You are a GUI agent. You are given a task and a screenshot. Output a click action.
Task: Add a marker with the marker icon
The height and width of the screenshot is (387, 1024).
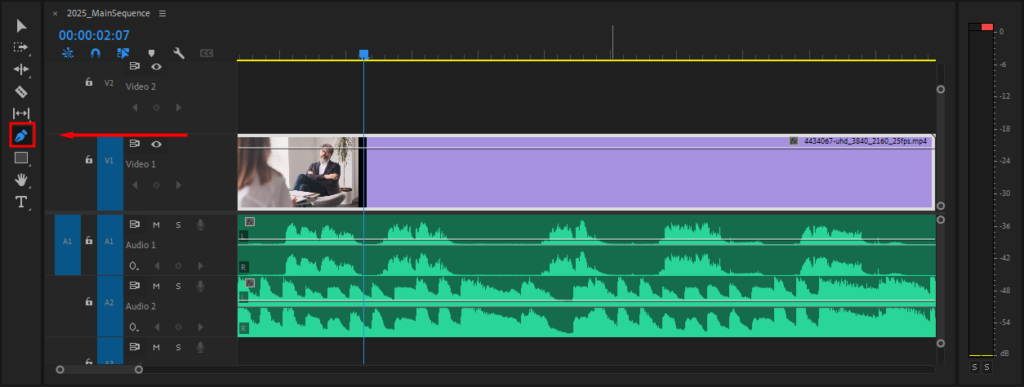click(x=152, y=53)
